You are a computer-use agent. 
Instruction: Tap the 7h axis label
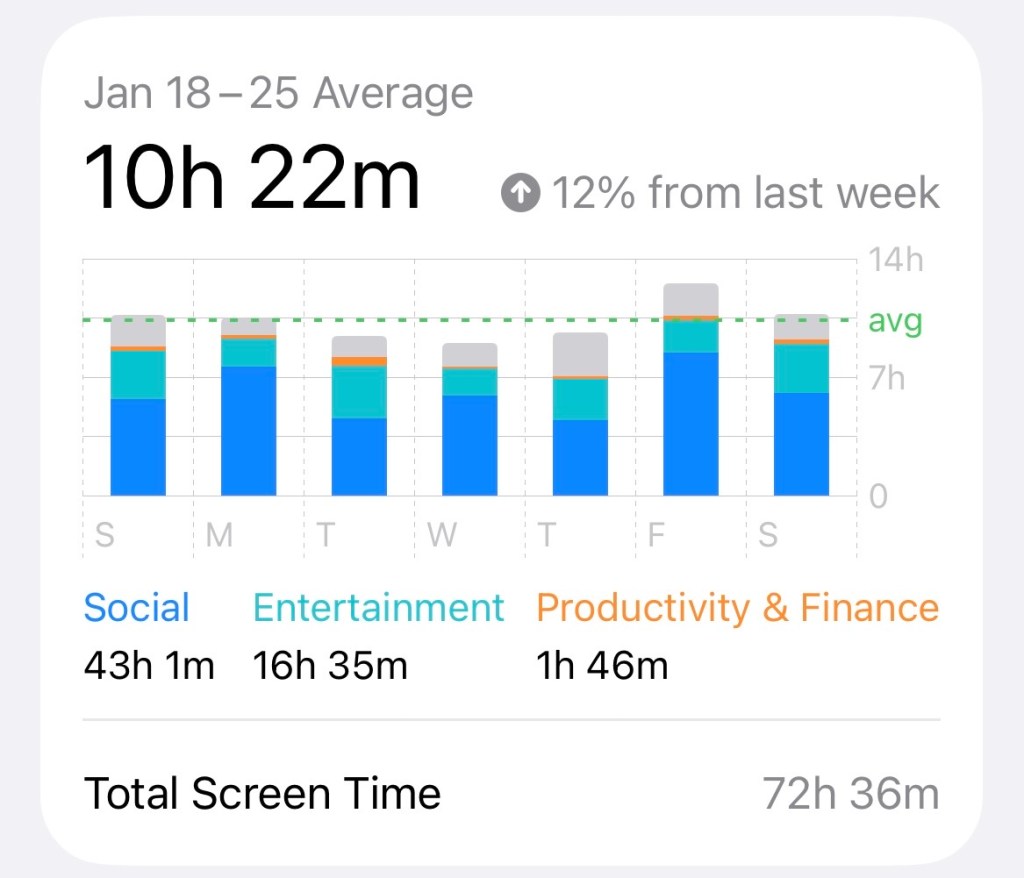[x=888, y=379]
